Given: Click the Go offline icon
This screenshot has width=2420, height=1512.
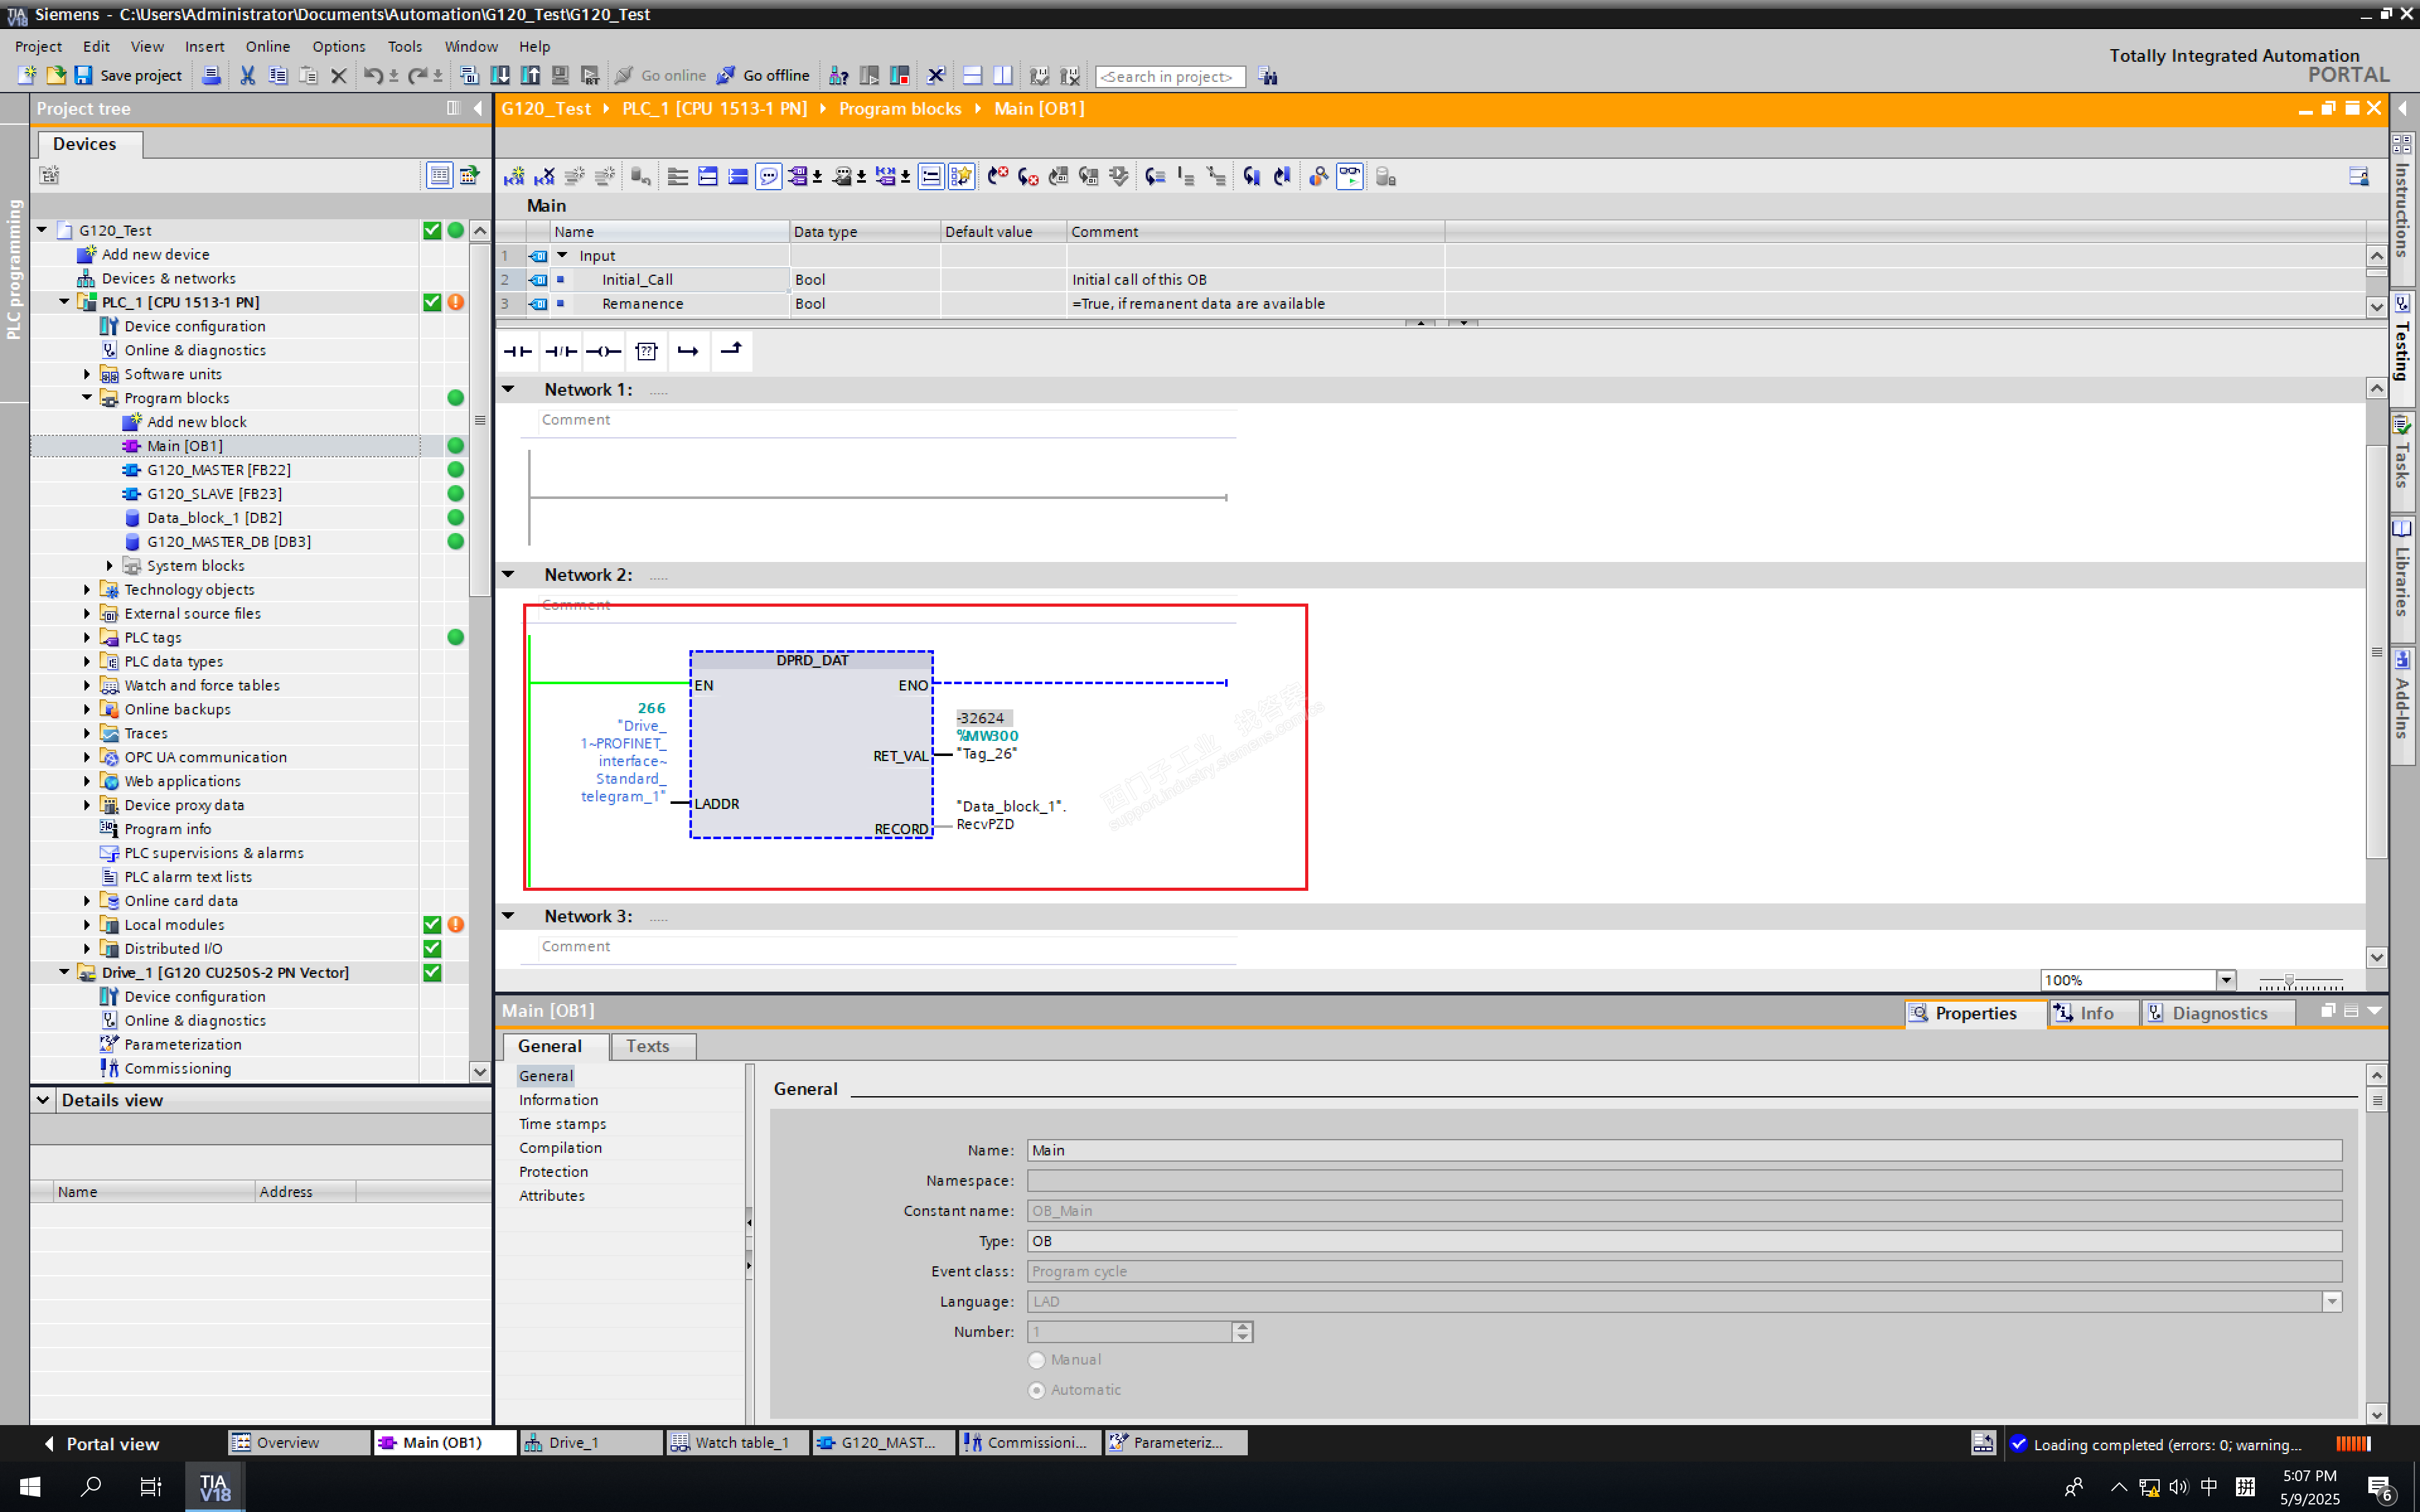Looking at the screenshot, I should click(726, 76).
